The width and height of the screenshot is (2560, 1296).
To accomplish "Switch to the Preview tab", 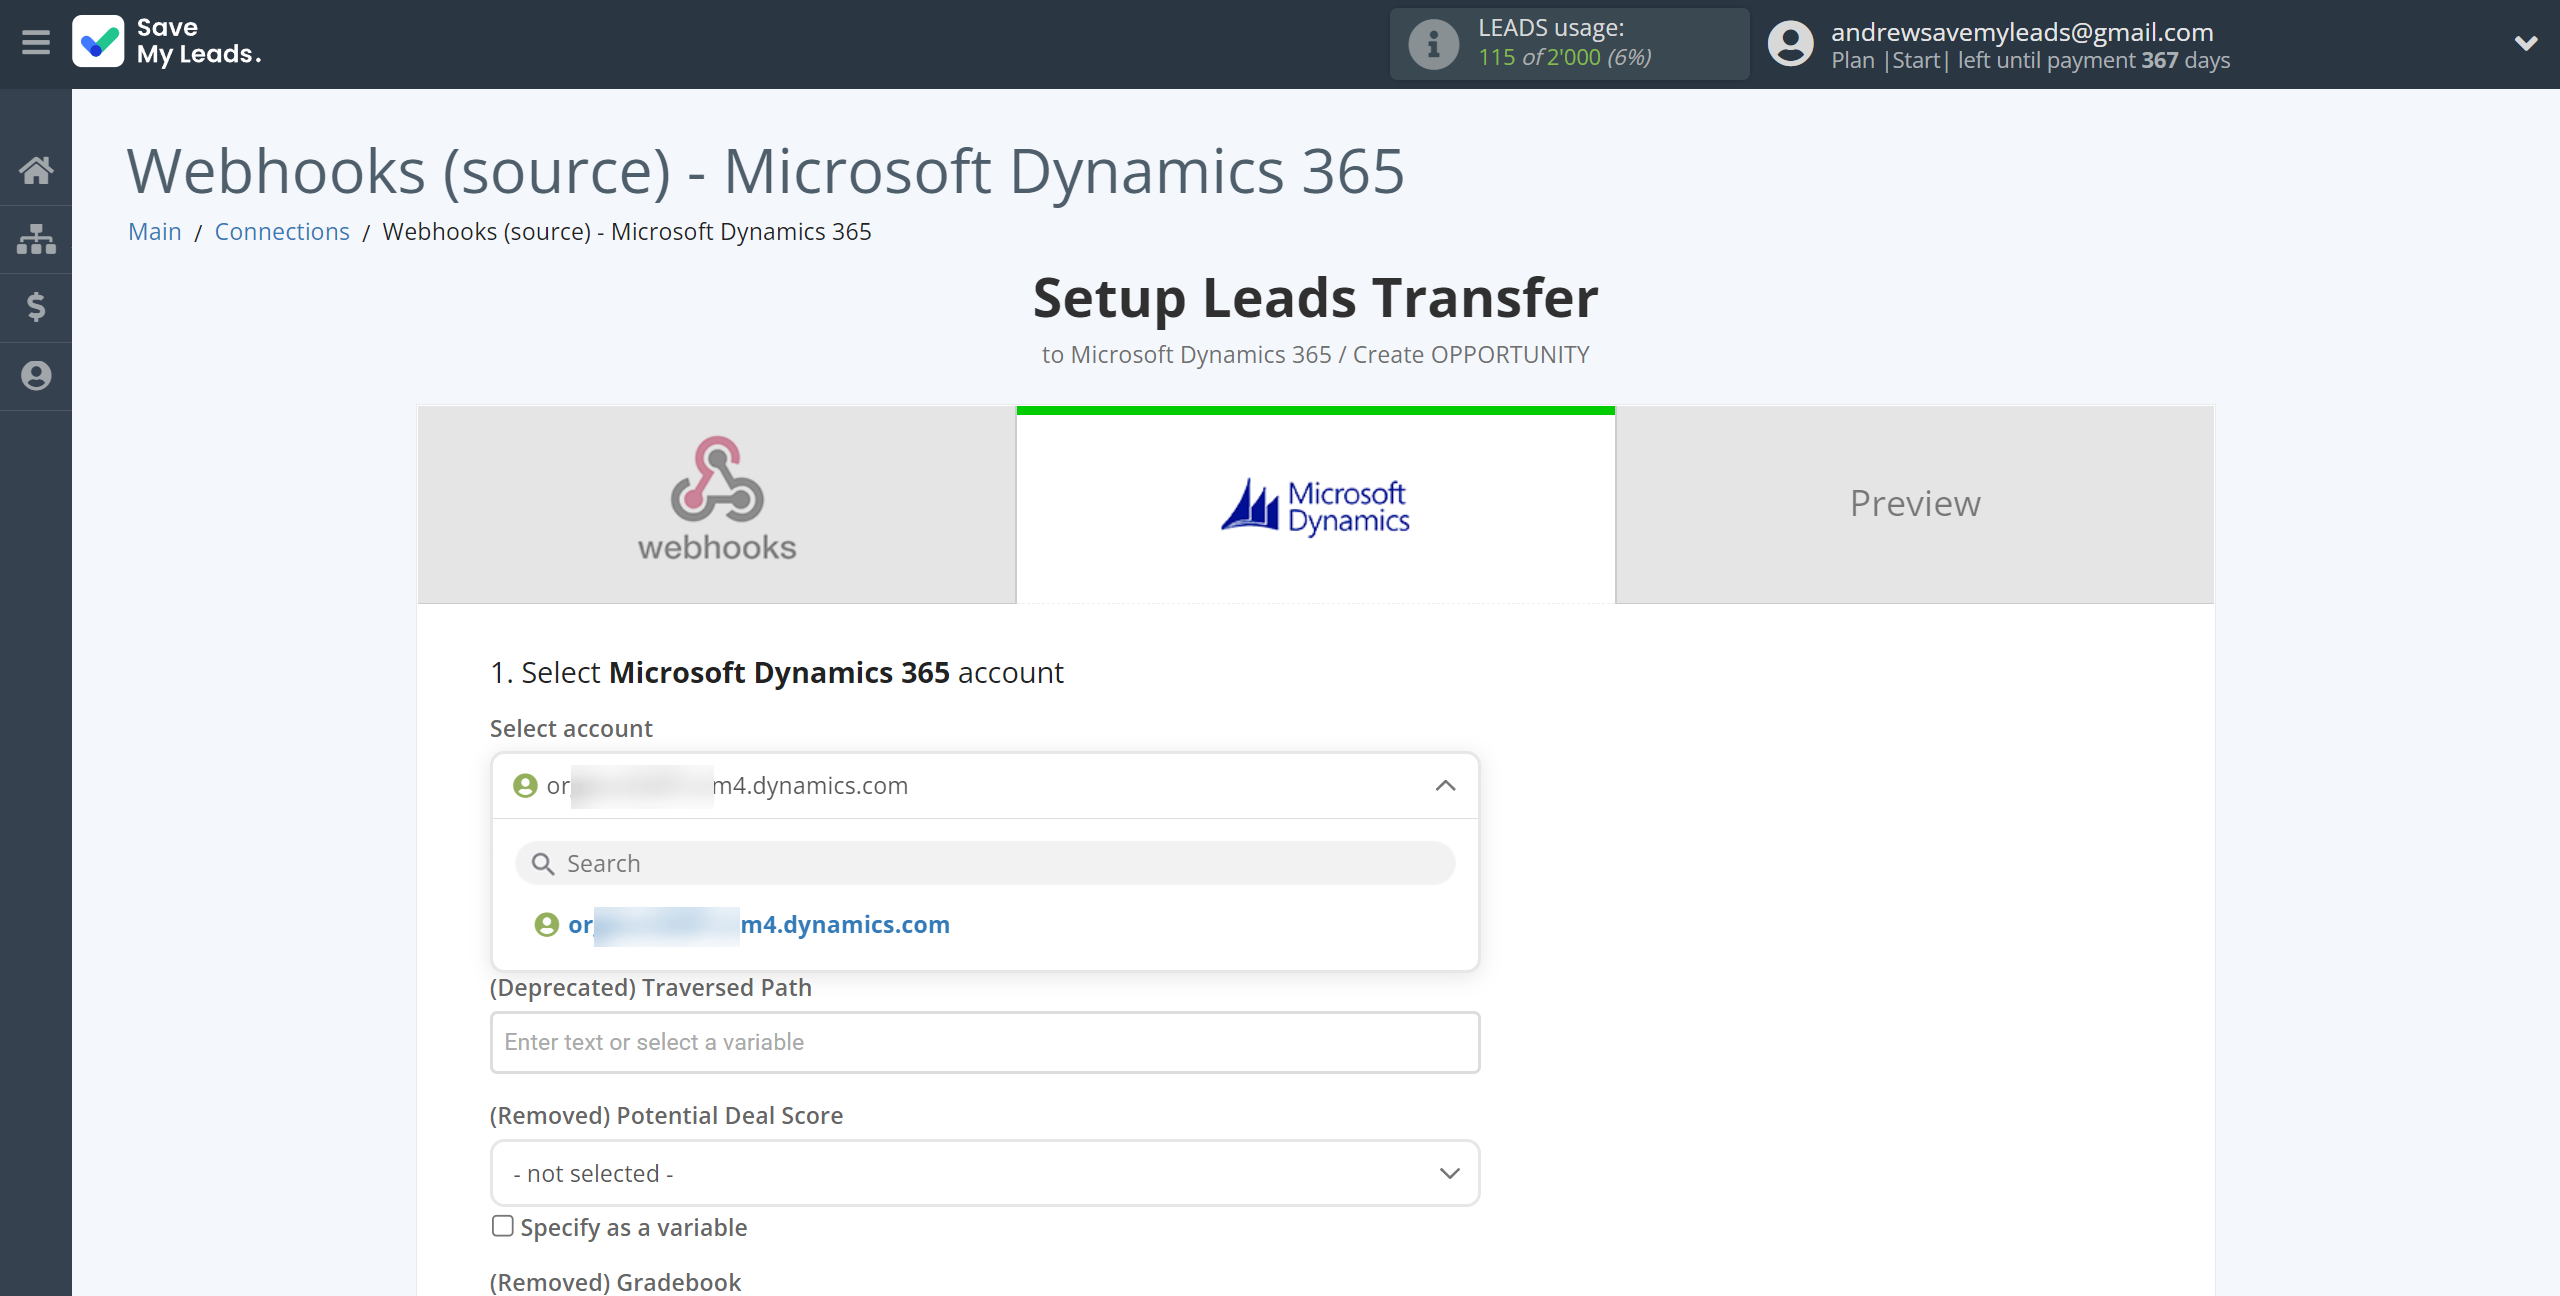I will 1914,504.
